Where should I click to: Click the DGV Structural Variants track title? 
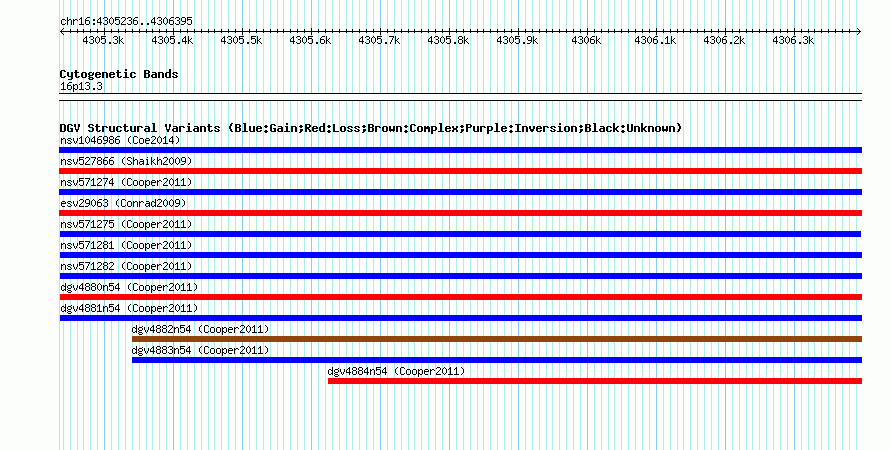tap(371, 128)
